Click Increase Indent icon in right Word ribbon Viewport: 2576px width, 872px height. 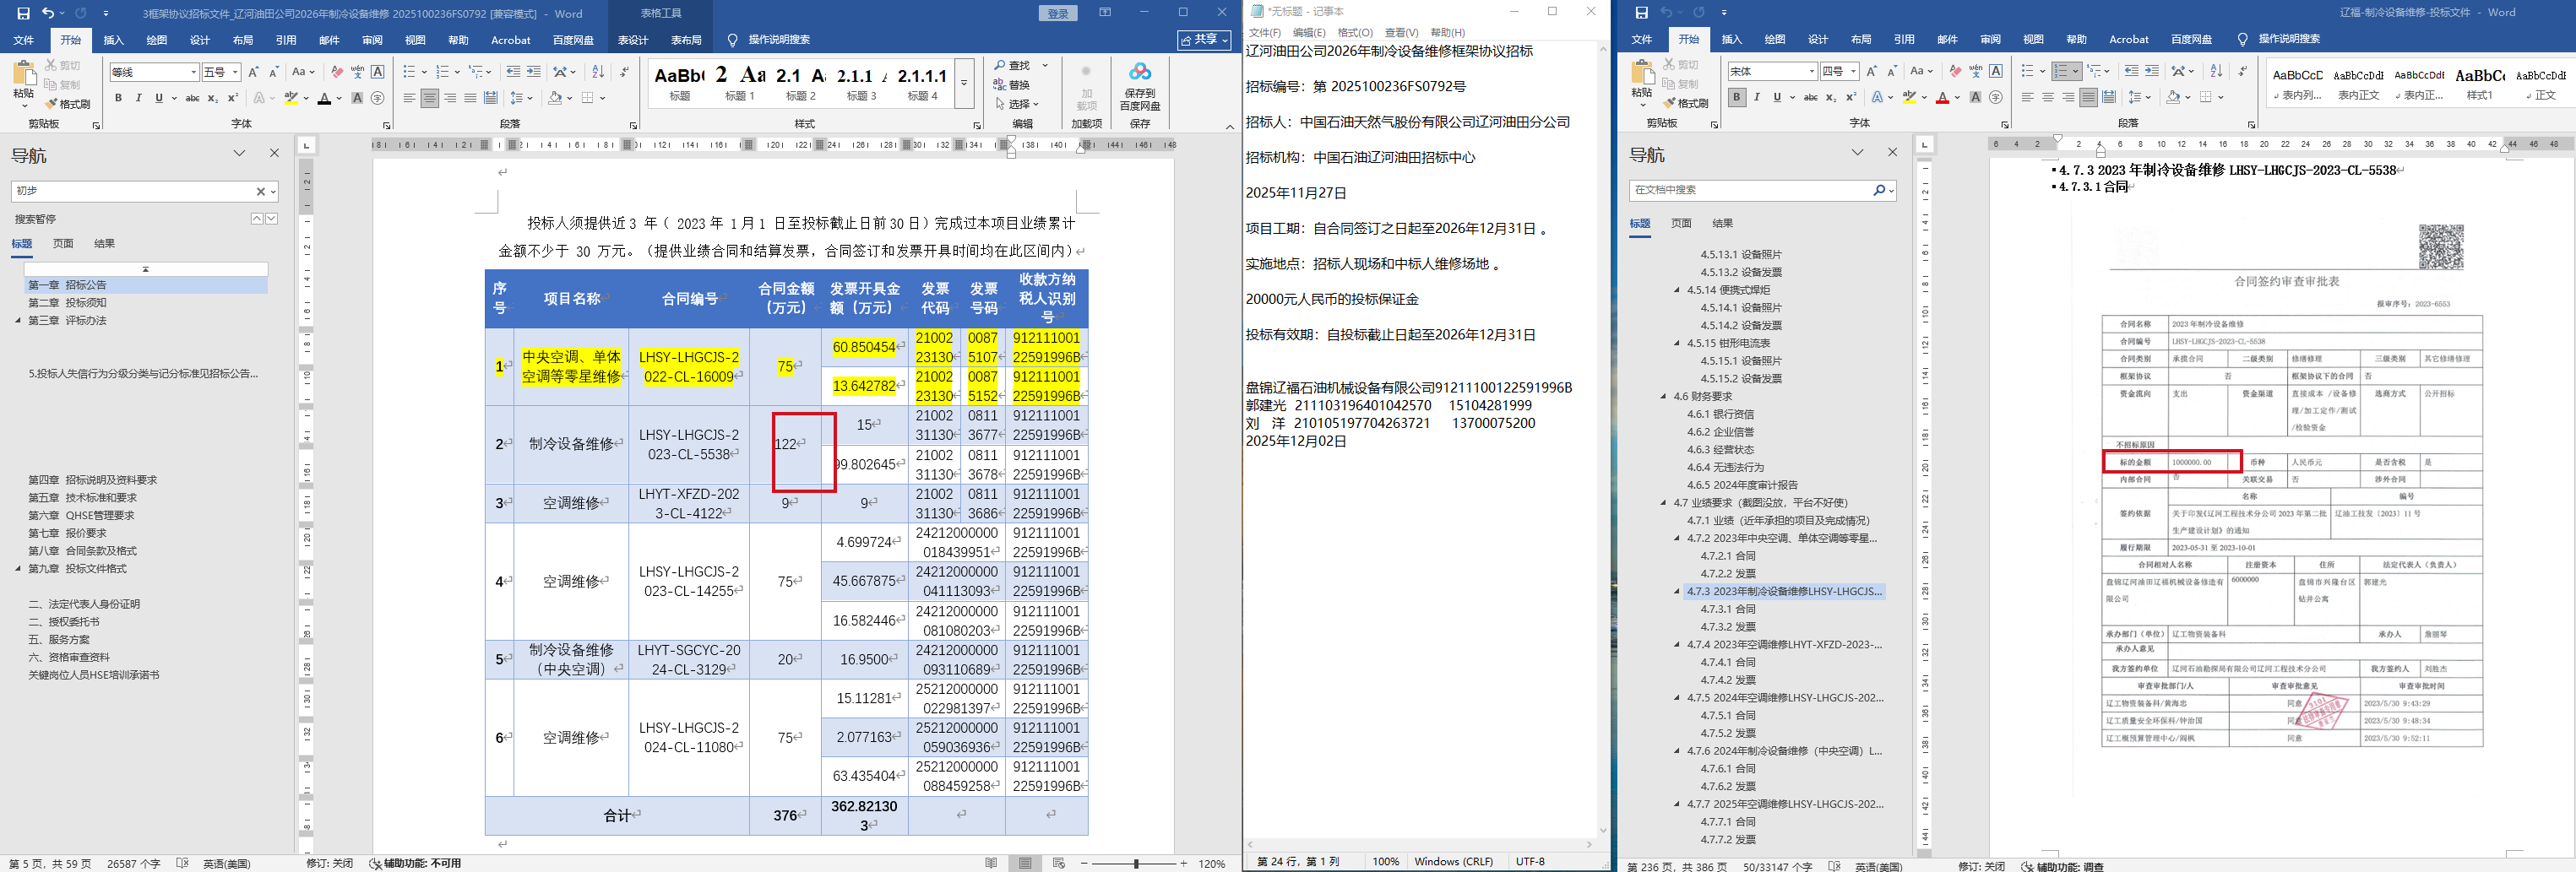2152,71
